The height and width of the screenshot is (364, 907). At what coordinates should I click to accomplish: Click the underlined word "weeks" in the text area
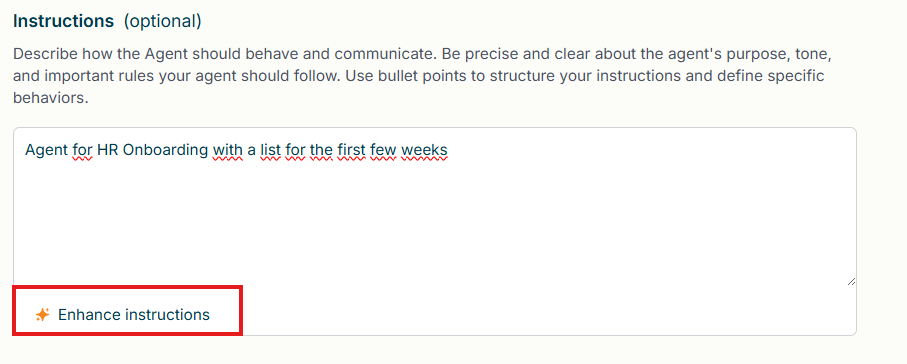(x=424, y=150)
